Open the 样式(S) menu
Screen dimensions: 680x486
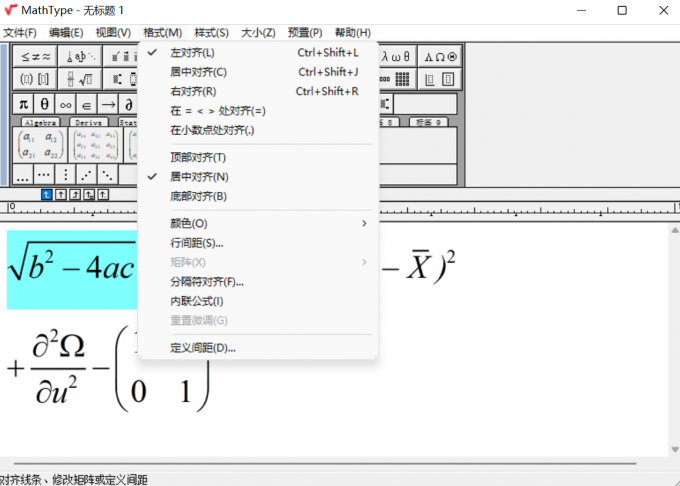tap(212, 33)
